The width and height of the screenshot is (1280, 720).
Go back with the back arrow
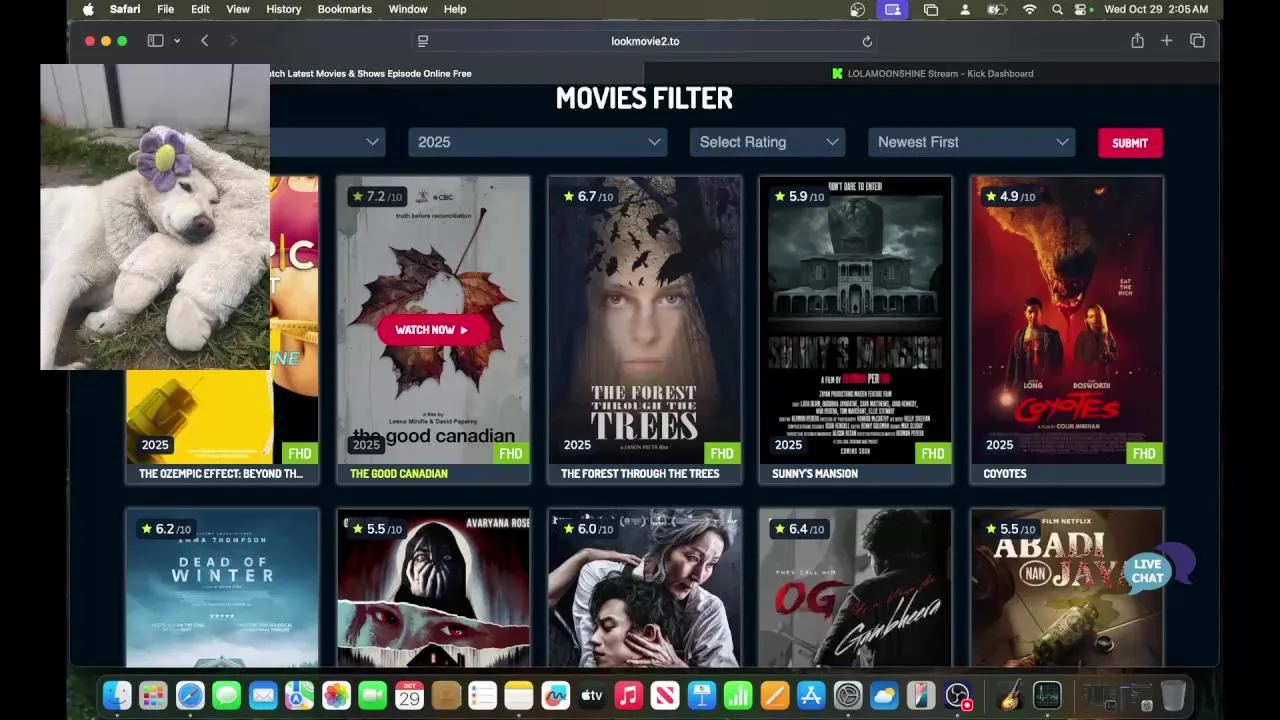tap(204, 41)
